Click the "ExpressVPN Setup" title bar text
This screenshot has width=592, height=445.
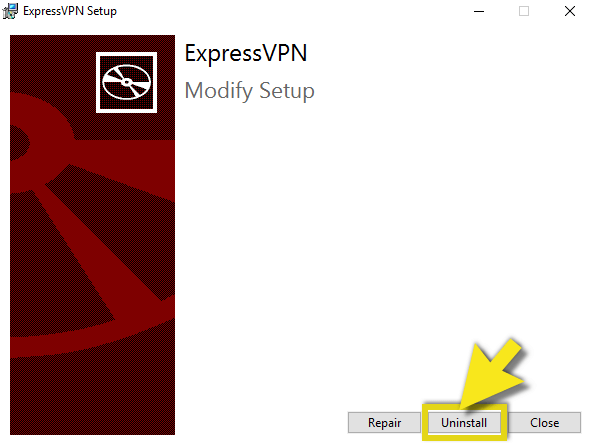coord(70,11)
